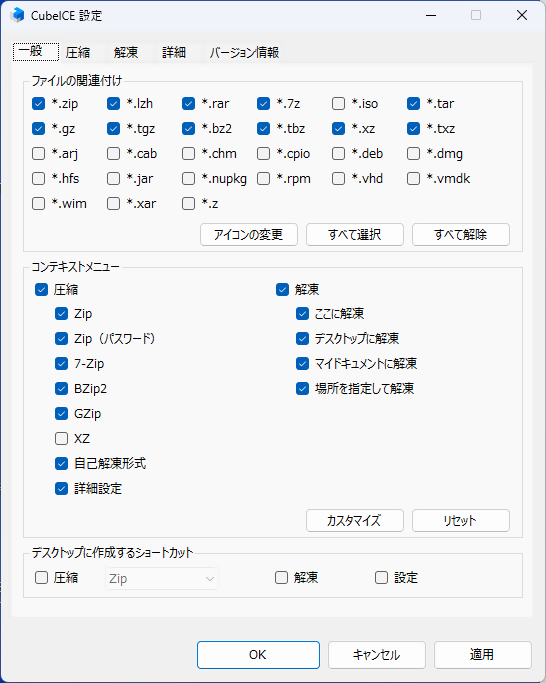Enable the *.vhd file association

tap(338, 179)
